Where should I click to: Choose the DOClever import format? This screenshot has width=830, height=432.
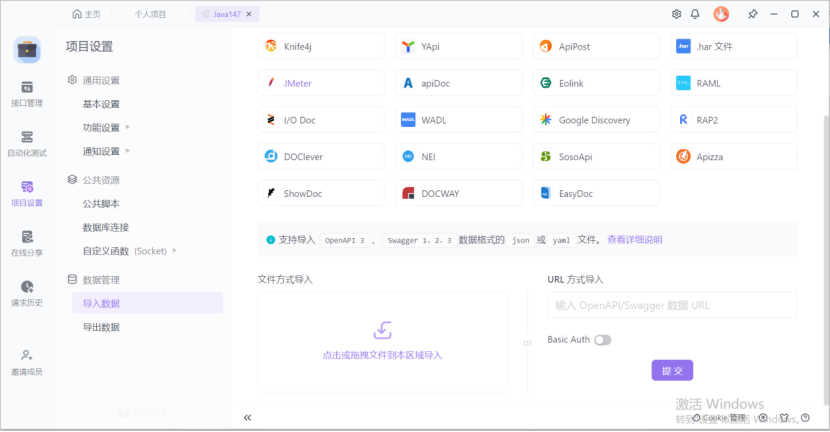coord(321,157)
